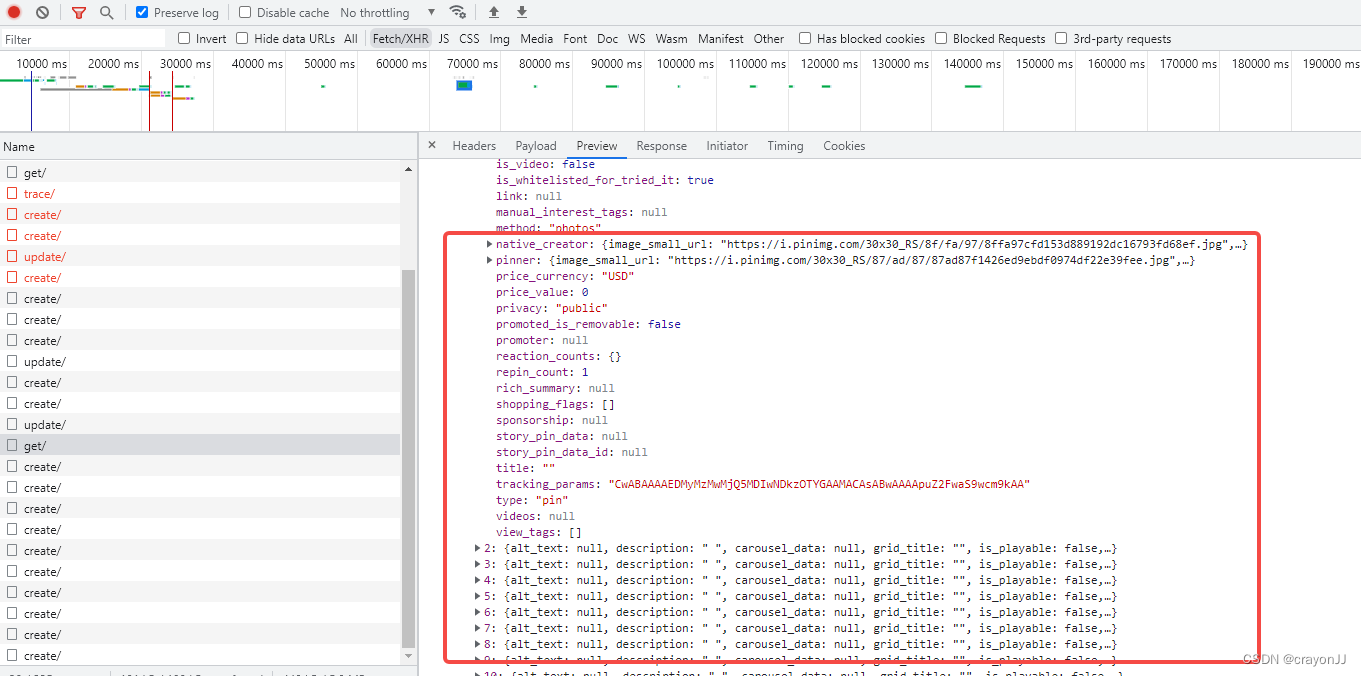1361x676 pixels.
Task: Switch to the Headers tab
Action: coord(474,146)
